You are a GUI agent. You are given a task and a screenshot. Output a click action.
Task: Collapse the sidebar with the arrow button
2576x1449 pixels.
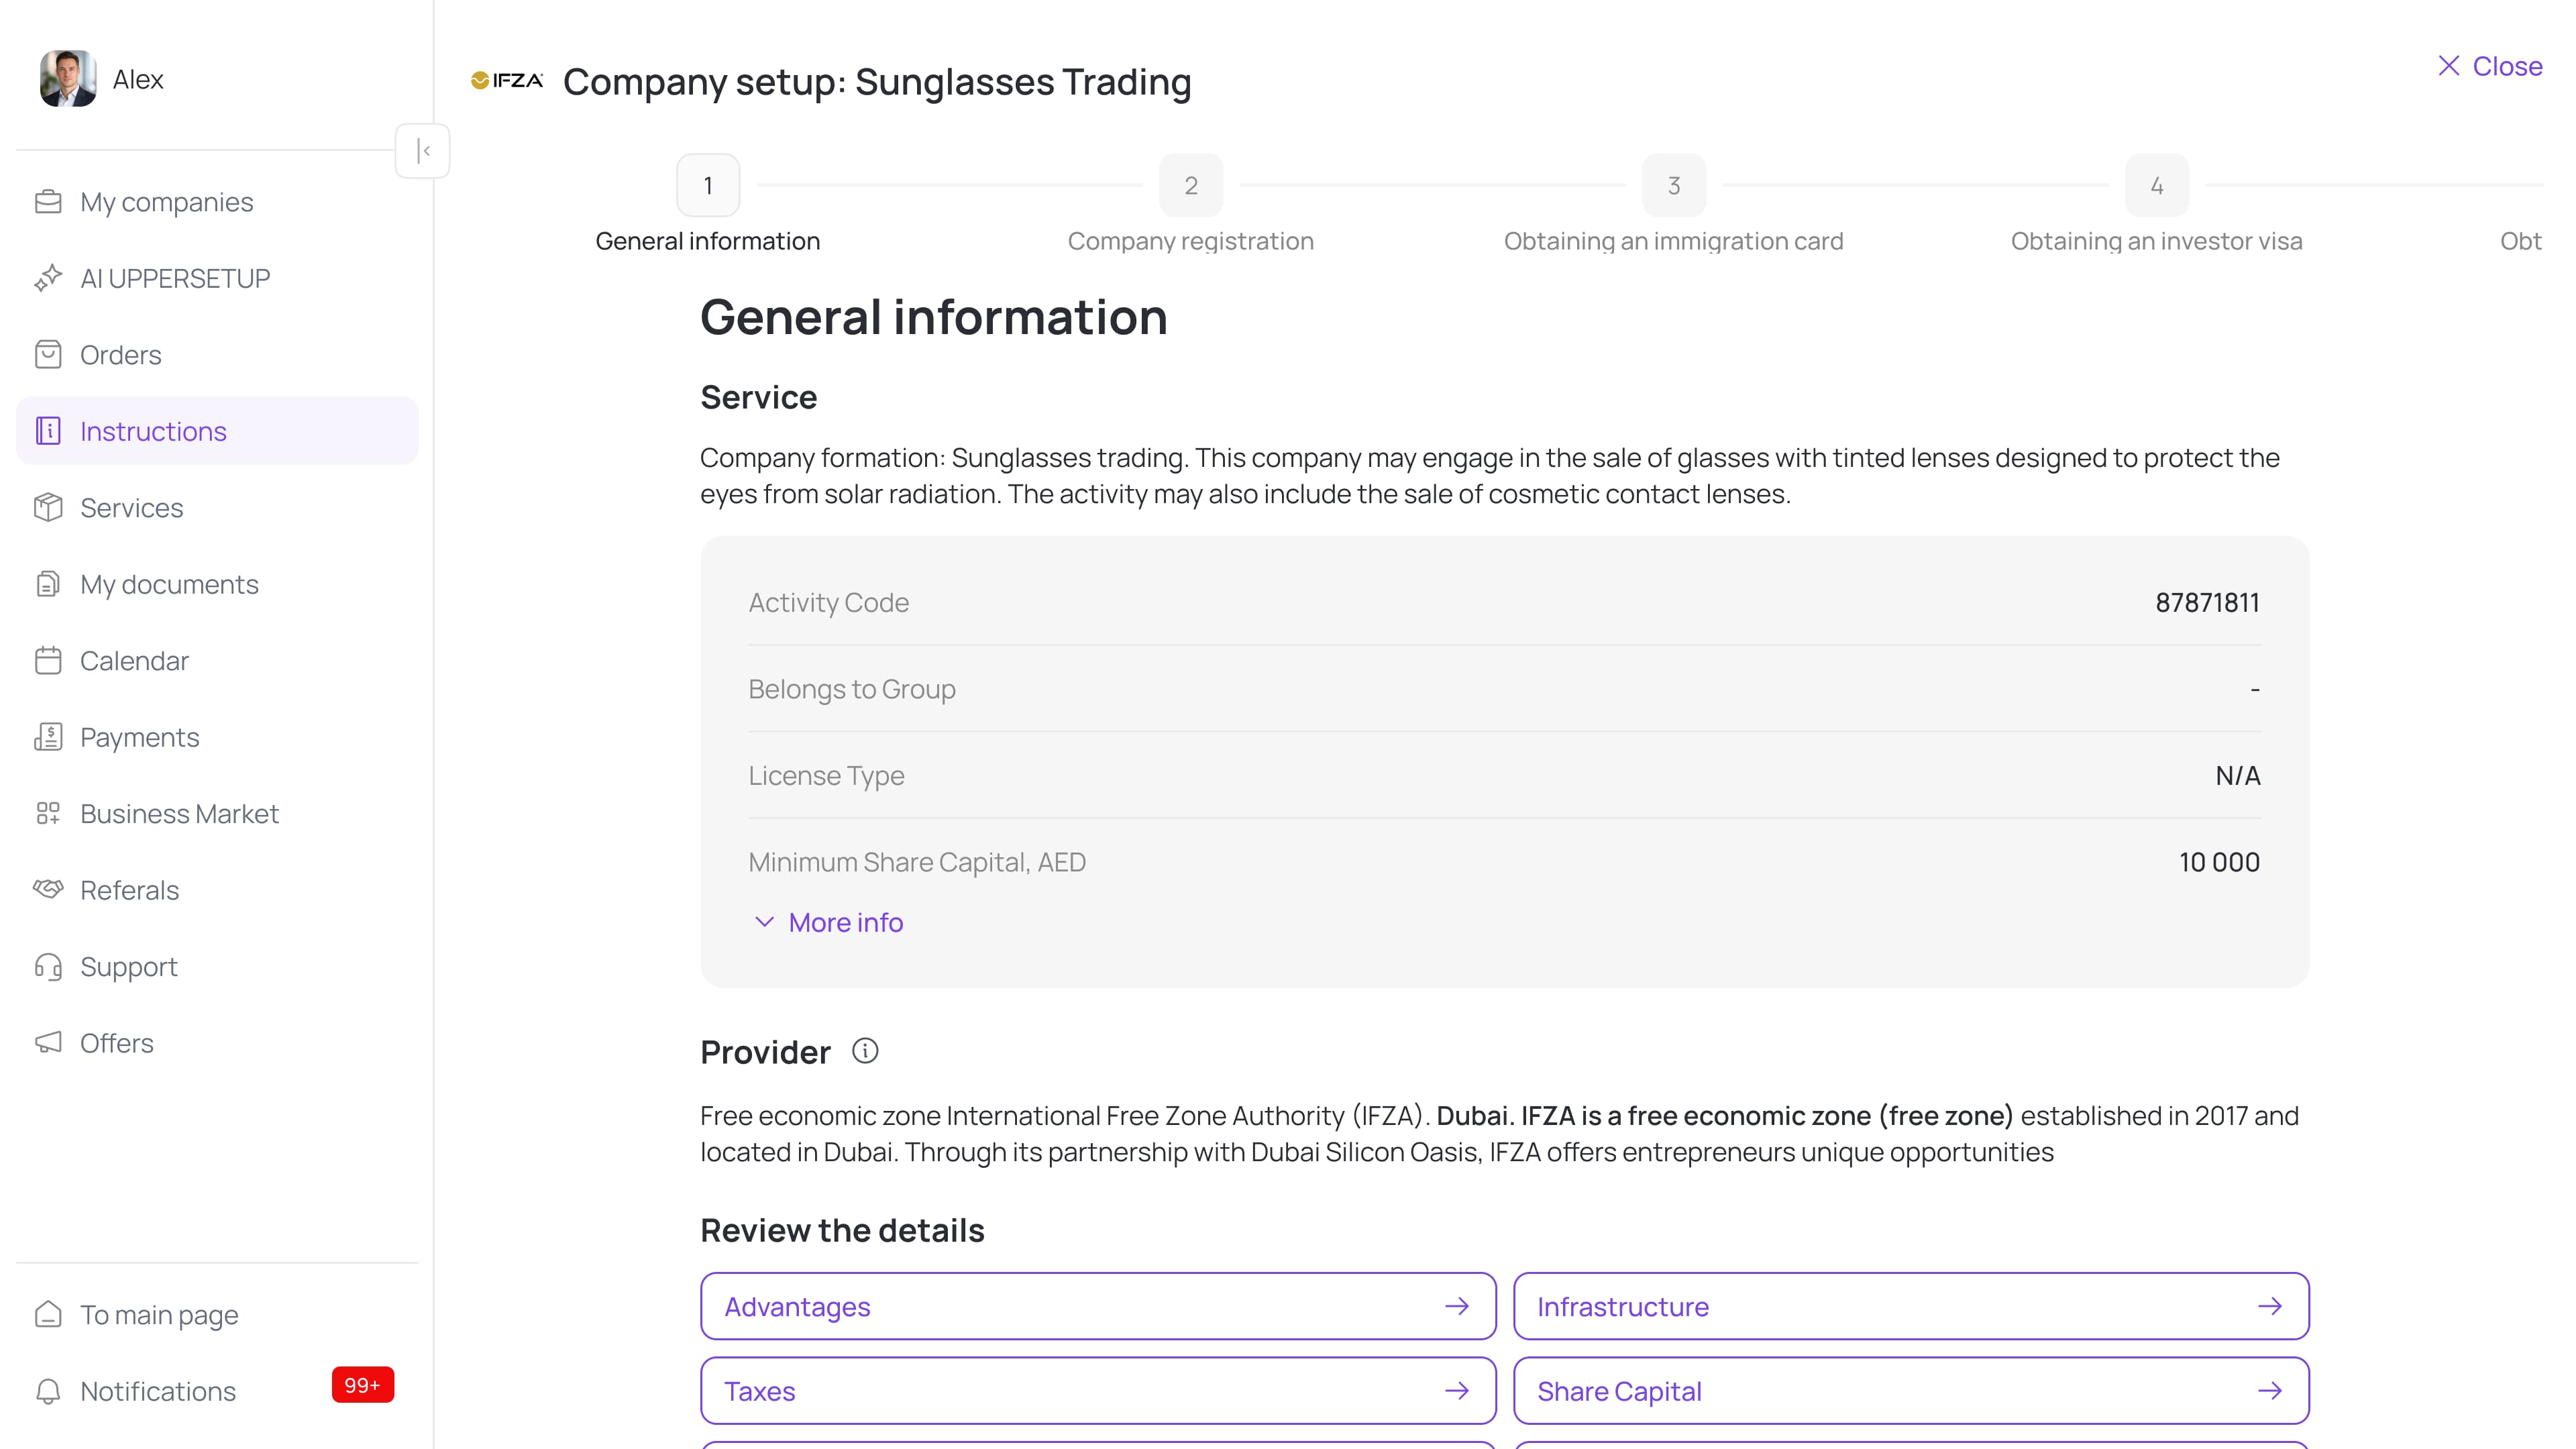coord(423,151)
